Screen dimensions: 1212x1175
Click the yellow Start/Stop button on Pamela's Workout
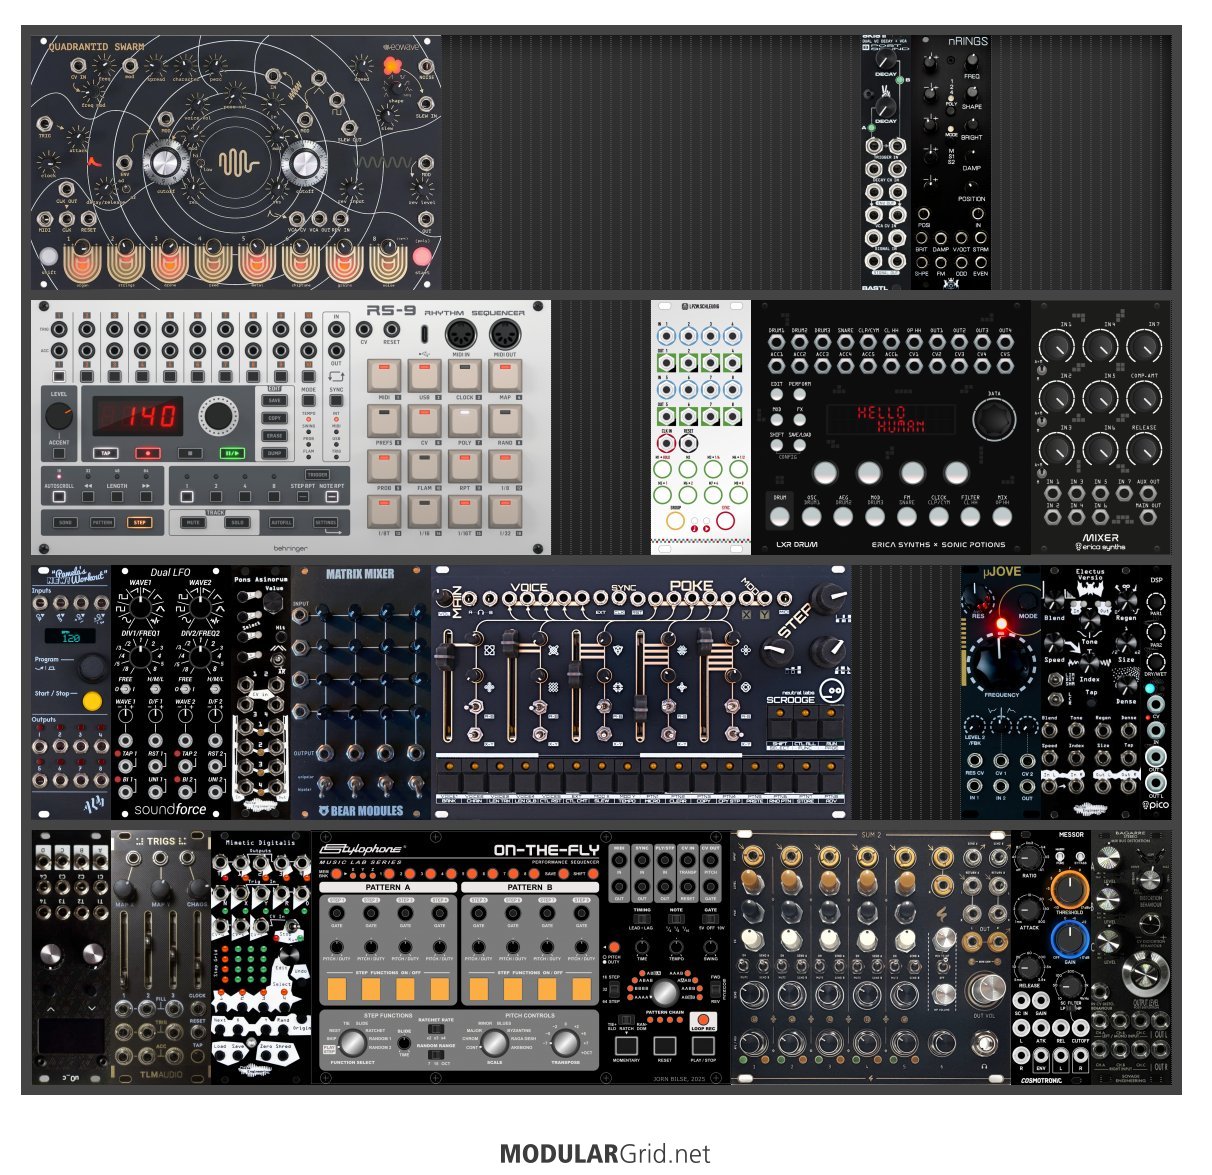pos(92,701)
